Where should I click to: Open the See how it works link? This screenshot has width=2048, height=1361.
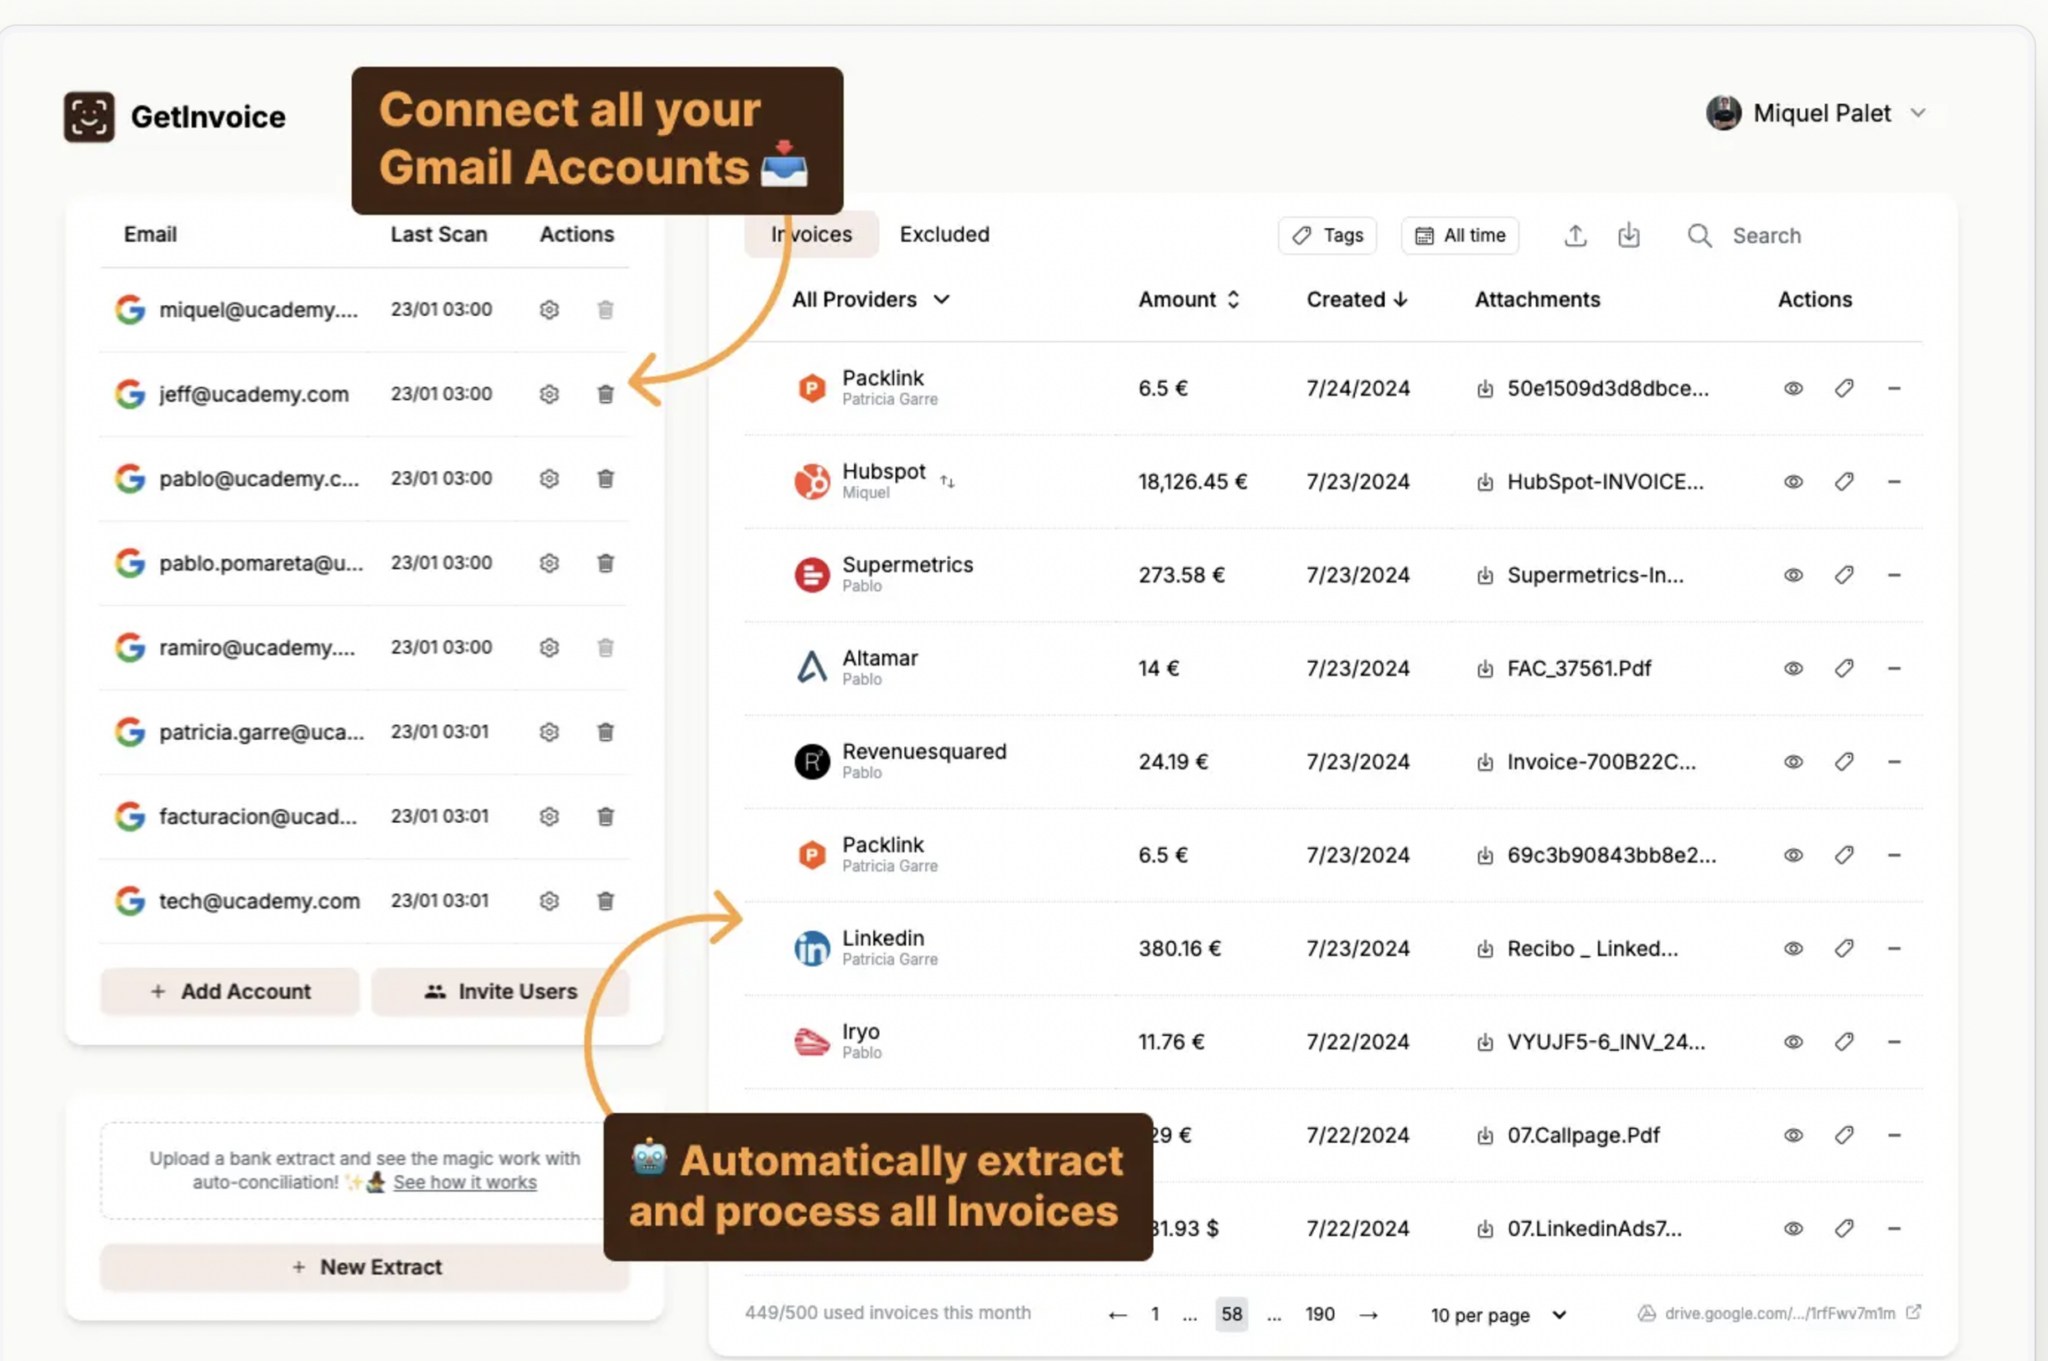(466, 1182)
